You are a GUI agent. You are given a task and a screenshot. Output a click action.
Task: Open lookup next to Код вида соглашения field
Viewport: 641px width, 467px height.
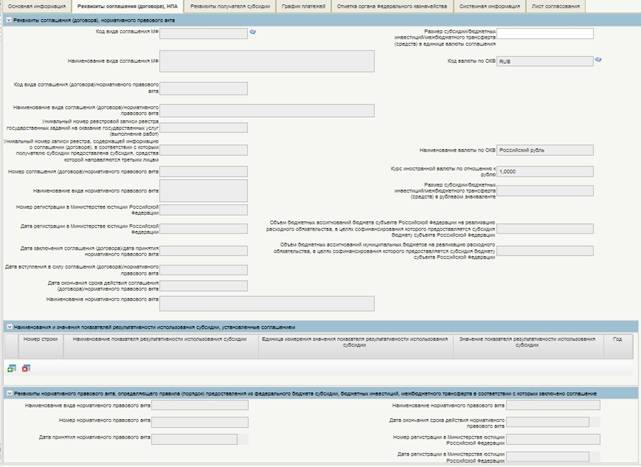click(253, 33)
